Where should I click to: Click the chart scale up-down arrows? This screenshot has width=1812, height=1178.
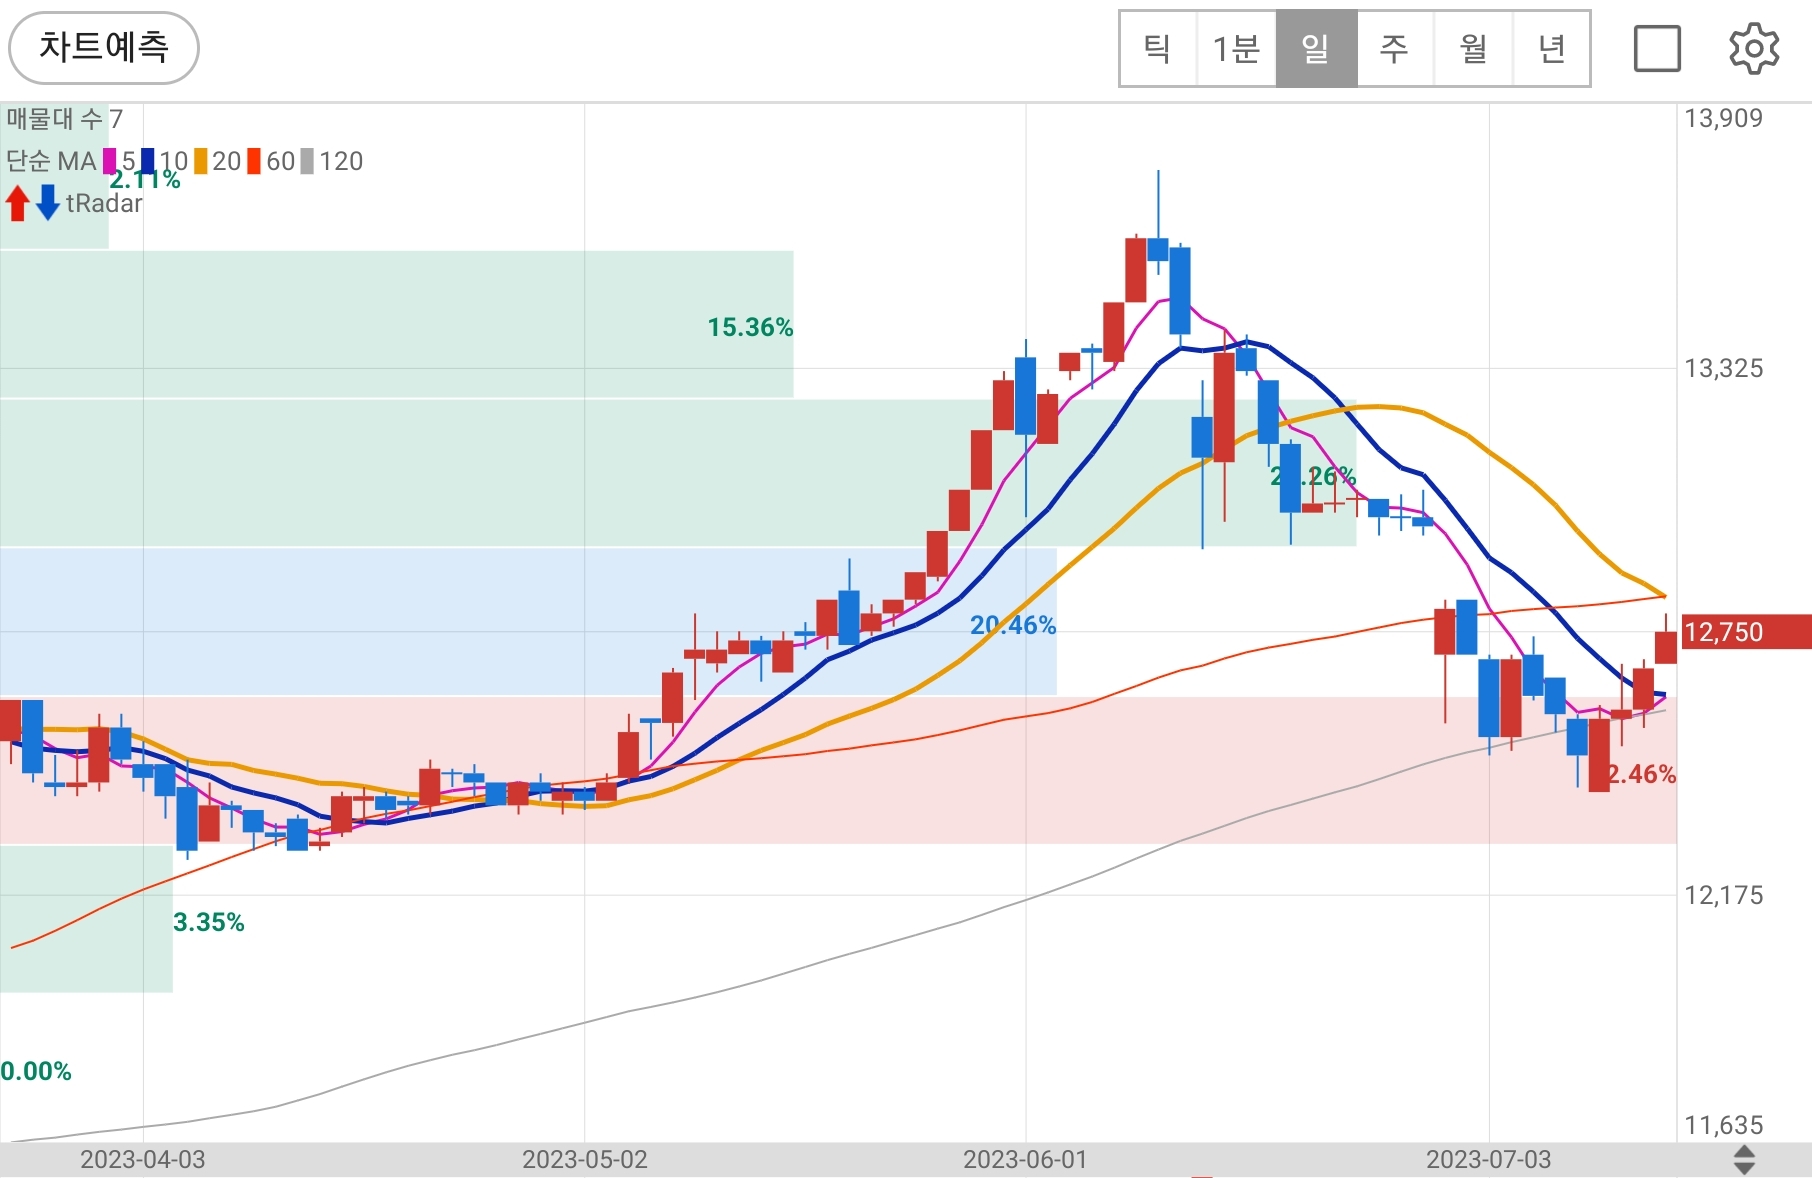coord(1744,1160)
